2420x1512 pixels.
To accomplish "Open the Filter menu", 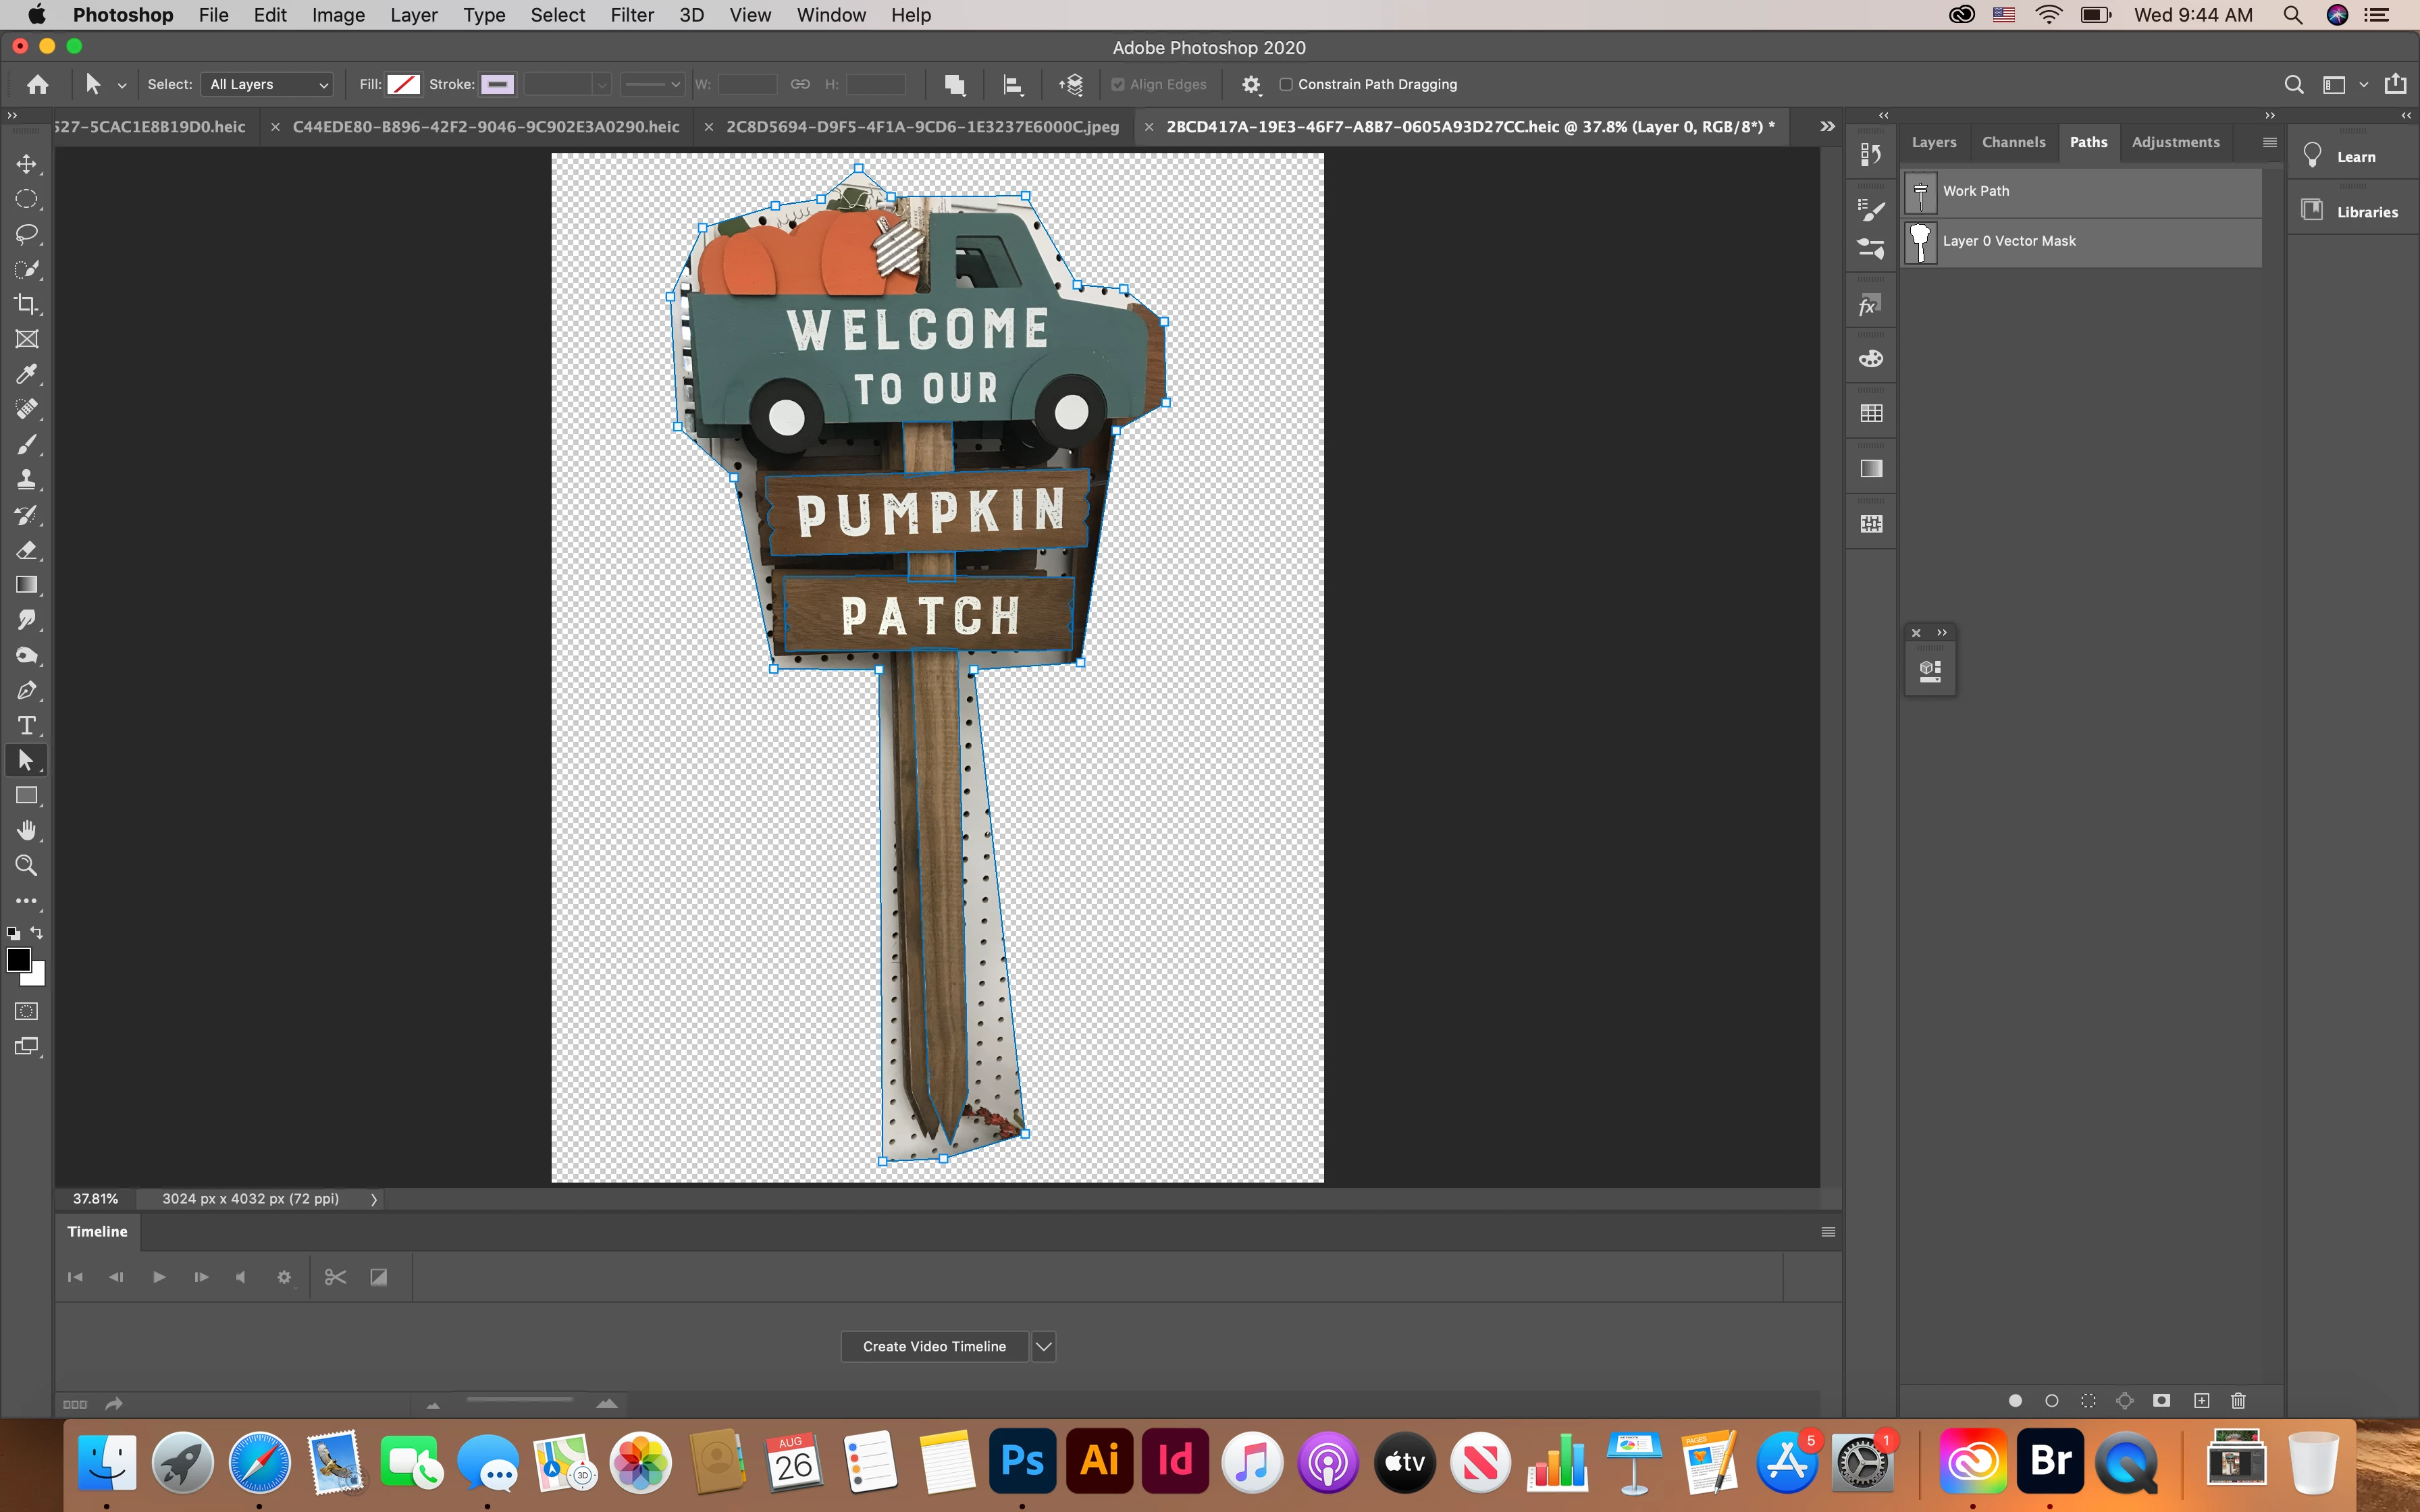I will coord(632,15).
